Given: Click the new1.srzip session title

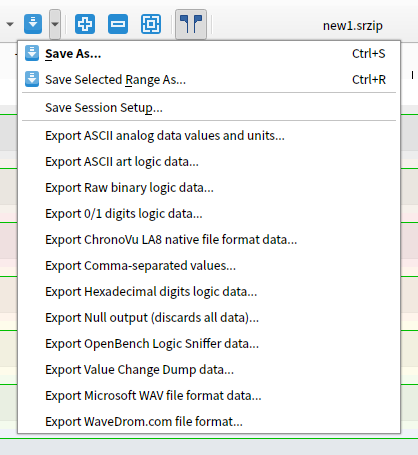Looking at the screenshot, I should click(x=353, y=26).
